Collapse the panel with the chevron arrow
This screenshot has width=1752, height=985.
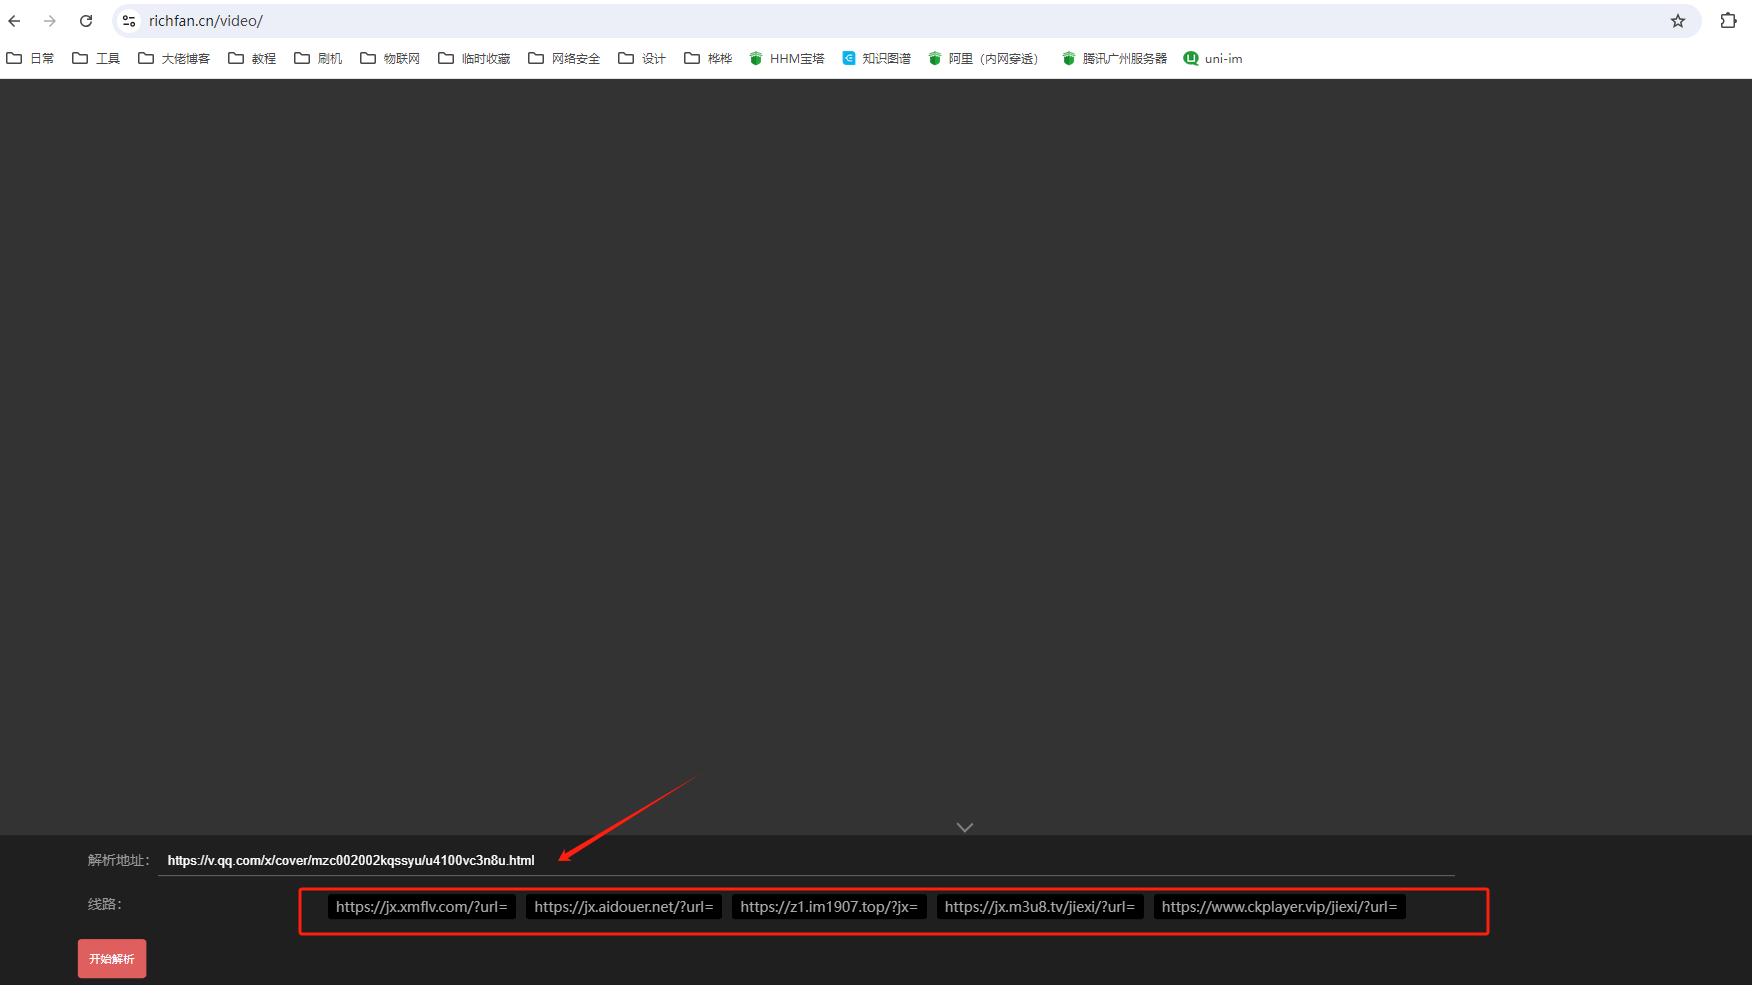click(x=965, y=827)
